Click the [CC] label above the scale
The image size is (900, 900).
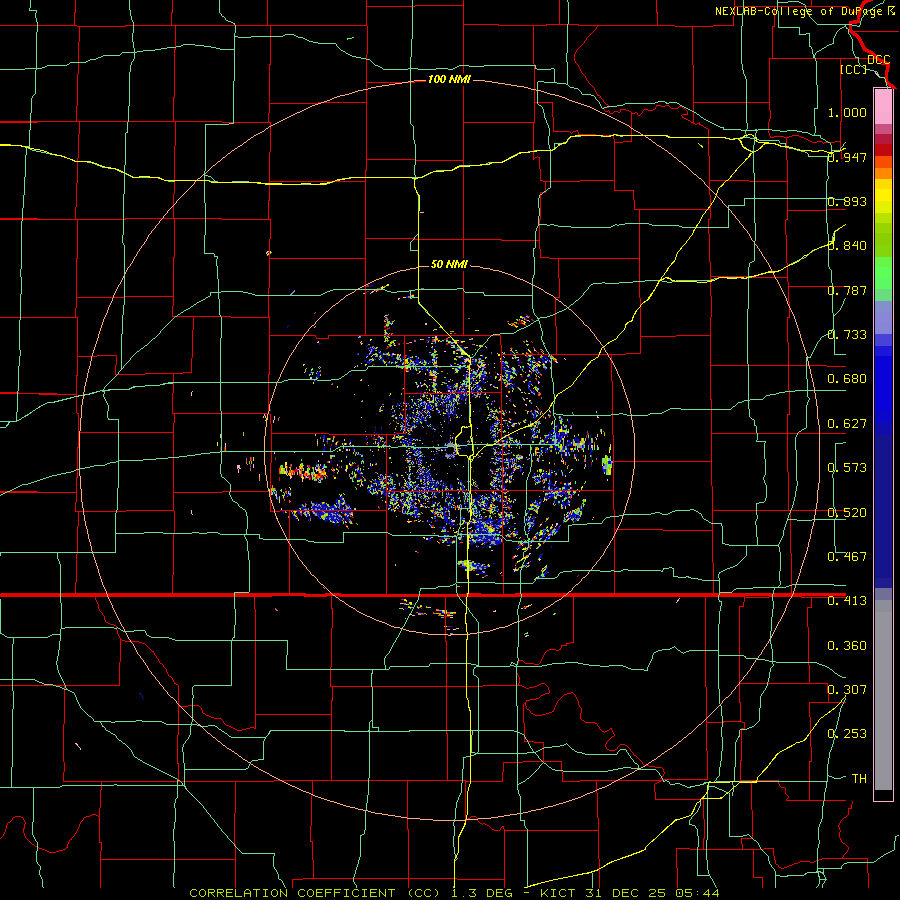pyautogui.click(x=854, y=70)
